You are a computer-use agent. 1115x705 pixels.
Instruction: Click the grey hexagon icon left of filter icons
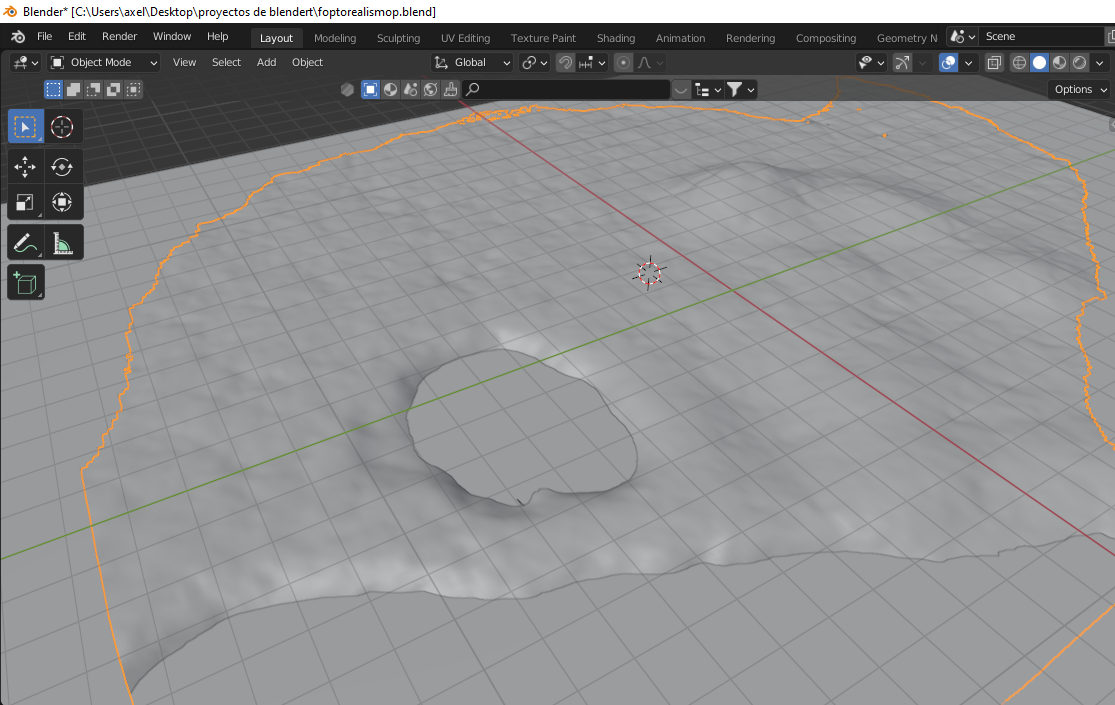pyautogui.click(x=347, y=90)
